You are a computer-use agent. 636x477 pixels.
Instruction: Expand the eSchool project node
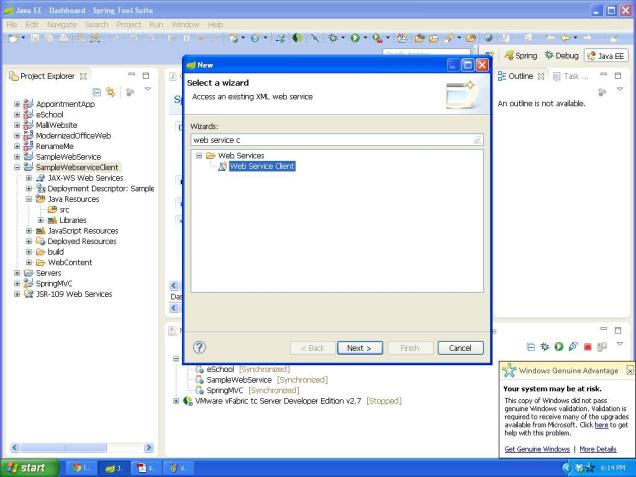[17, 114]
